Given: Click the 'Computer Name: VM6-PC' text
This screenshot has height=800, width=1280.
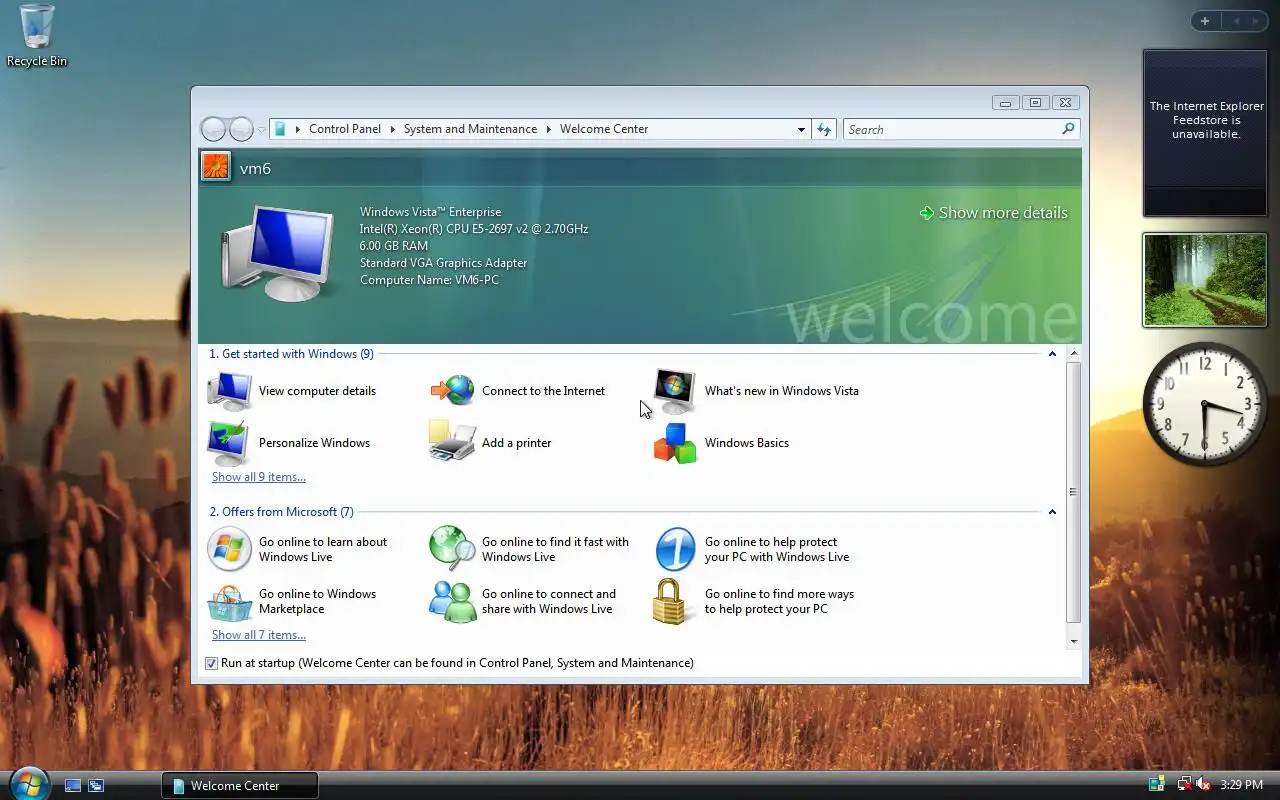Looking at the screenshot, I should pos(429,280).
